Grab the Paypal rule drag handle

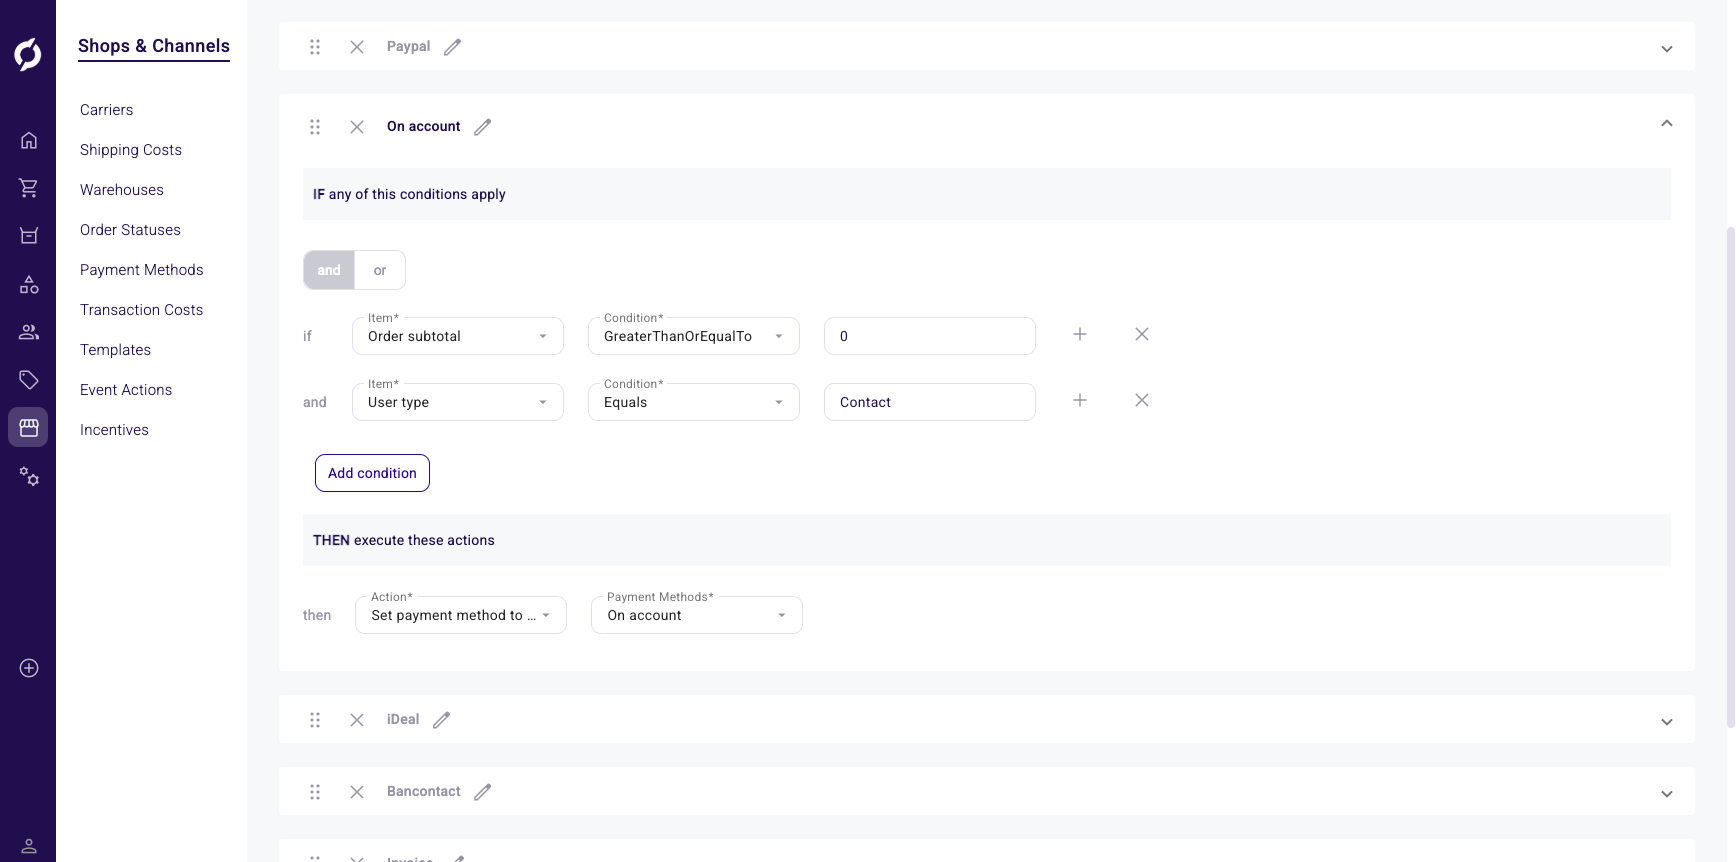(x=315, y=47)
